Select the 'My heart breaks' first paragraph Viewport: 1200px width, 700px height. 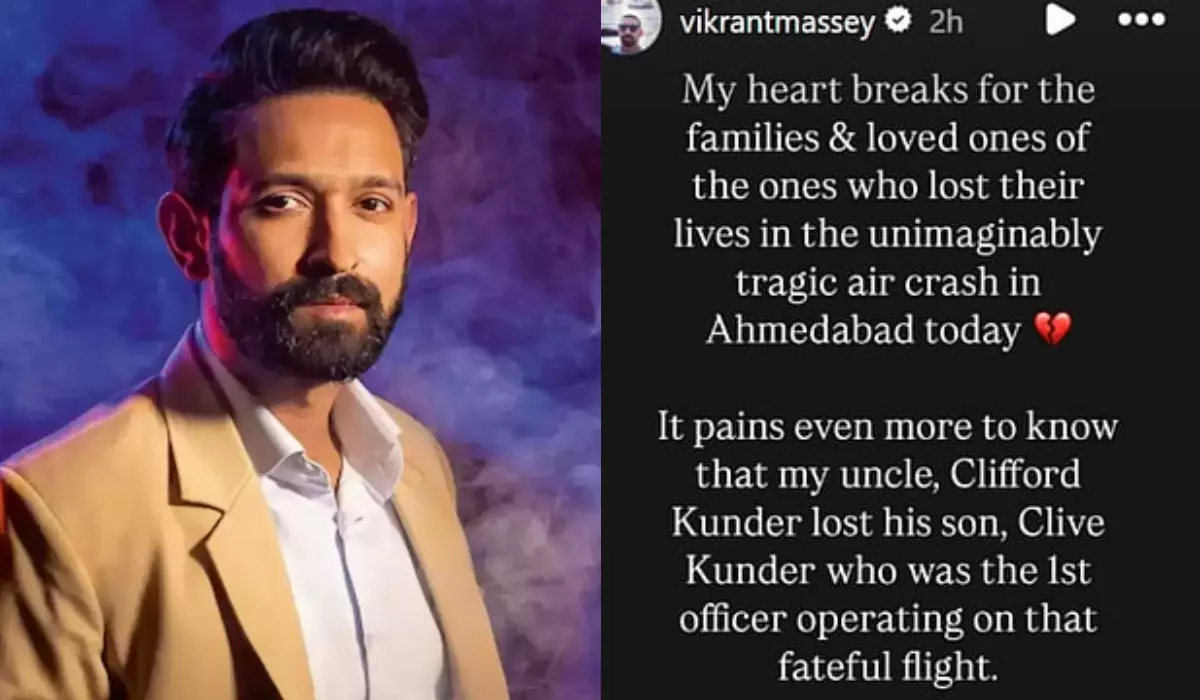click(888, 210)
